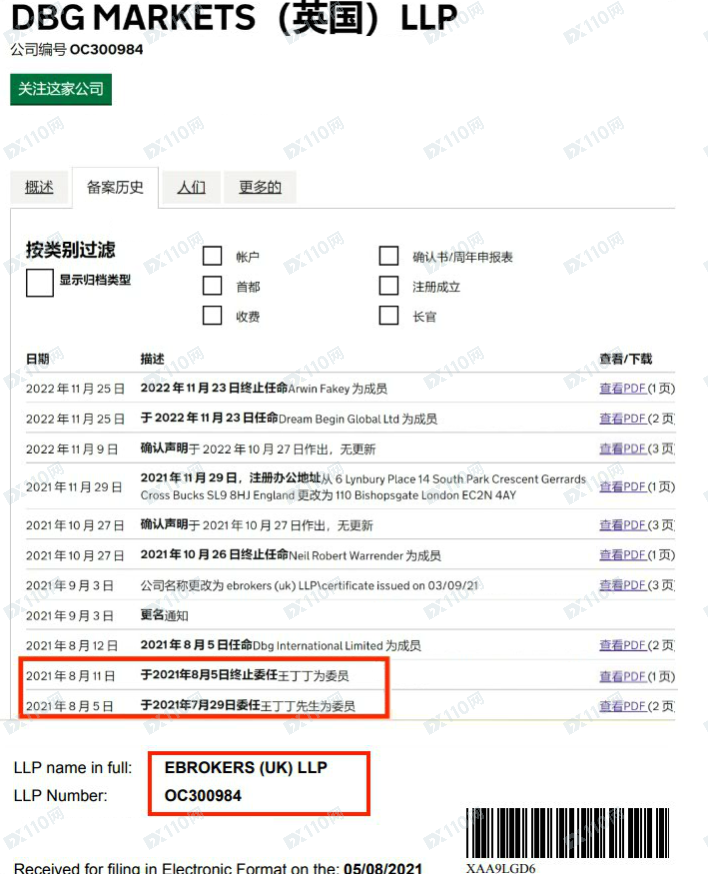Open PDF for ebrokers (uk) LLP name change

(x=622, y=585)
